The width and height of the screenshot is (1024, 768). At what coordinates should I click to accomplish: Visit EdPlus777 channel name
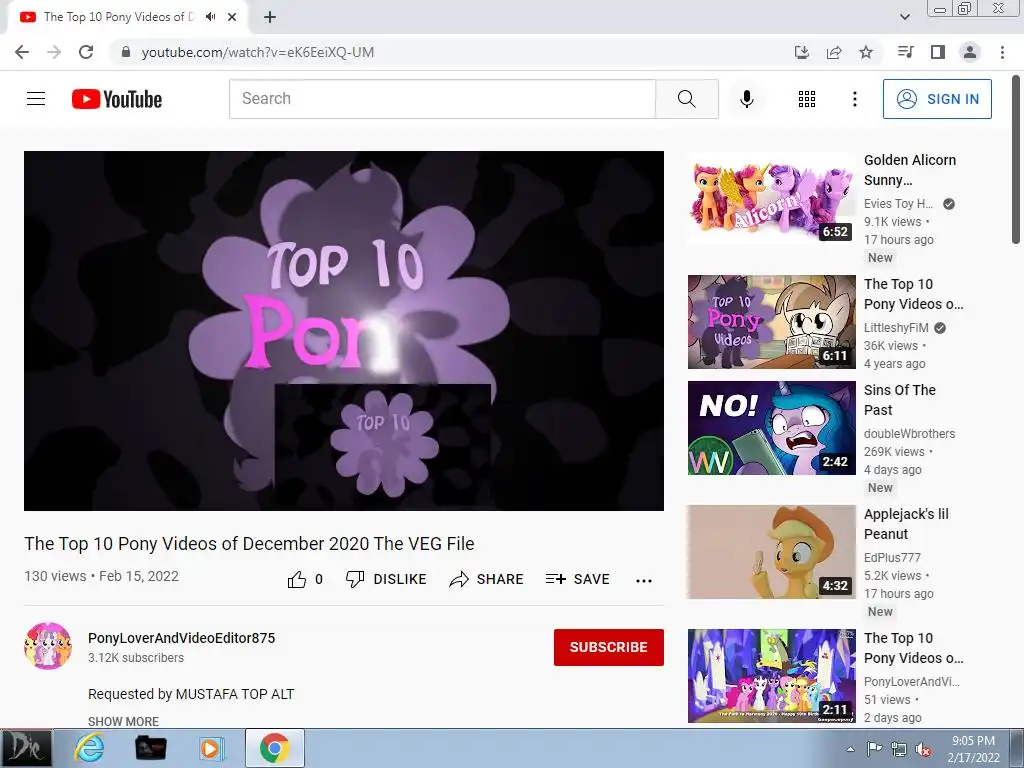tap(892, 558)
